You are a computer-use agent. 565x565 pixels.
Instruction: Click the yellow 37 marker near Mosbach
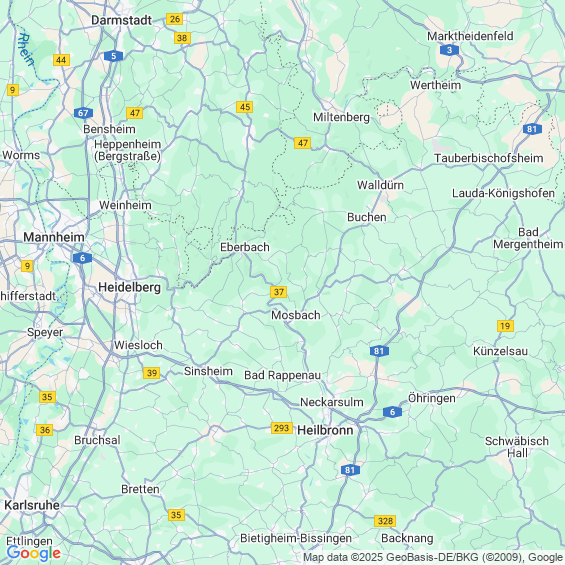click(279, 292)
